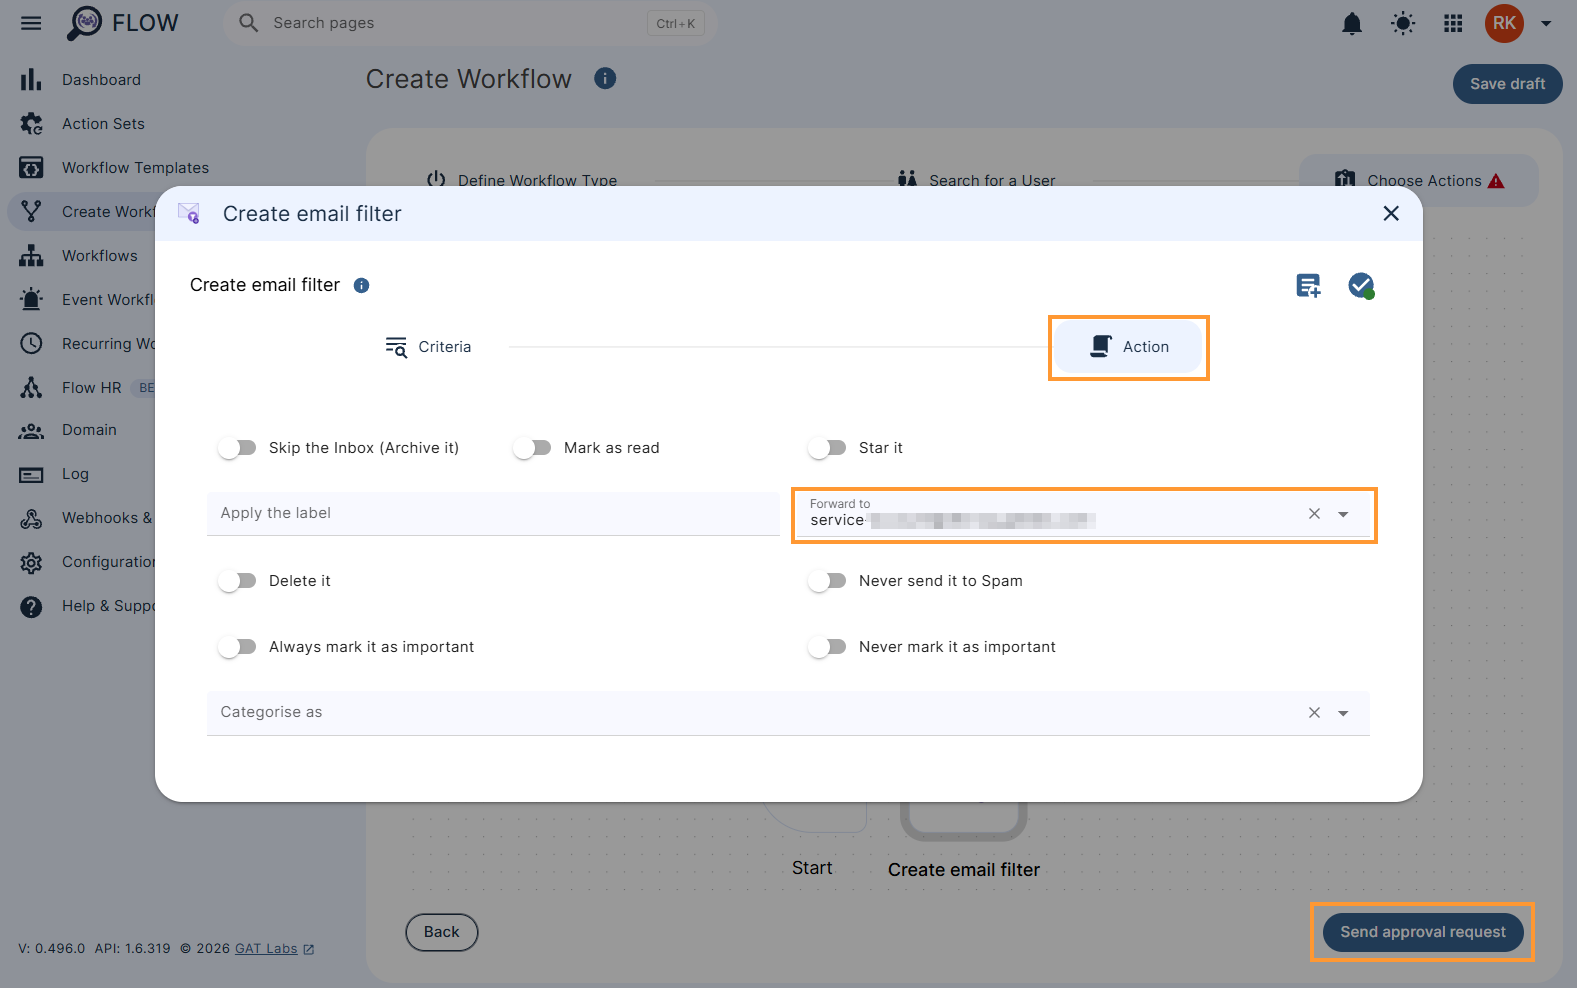Image resolution: width=1577 pixels, height=988 pixels.
Task: Open the apps grid launcher
Action: coord(1453,23)
